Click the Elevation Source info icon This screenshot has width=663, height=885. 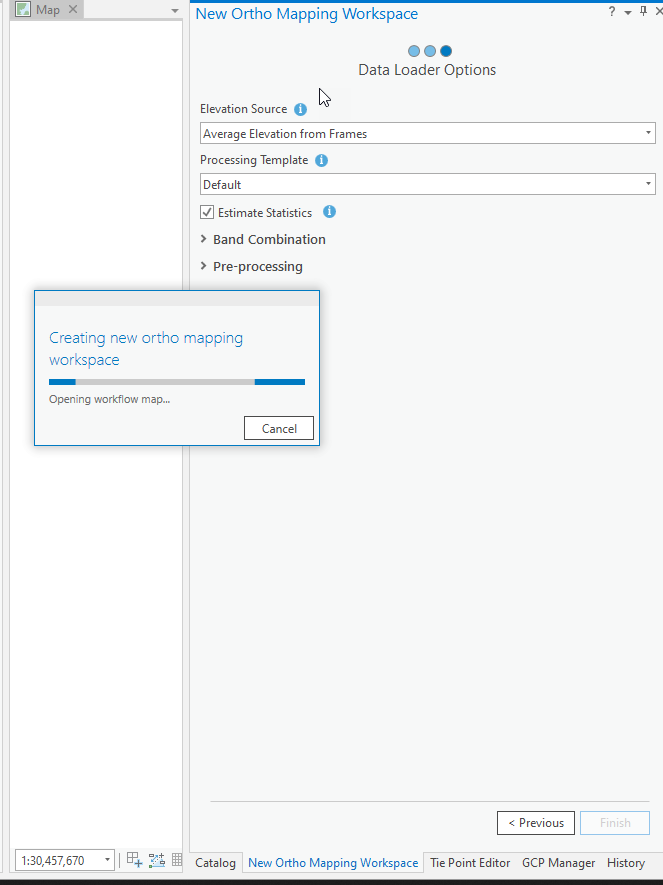300,109
